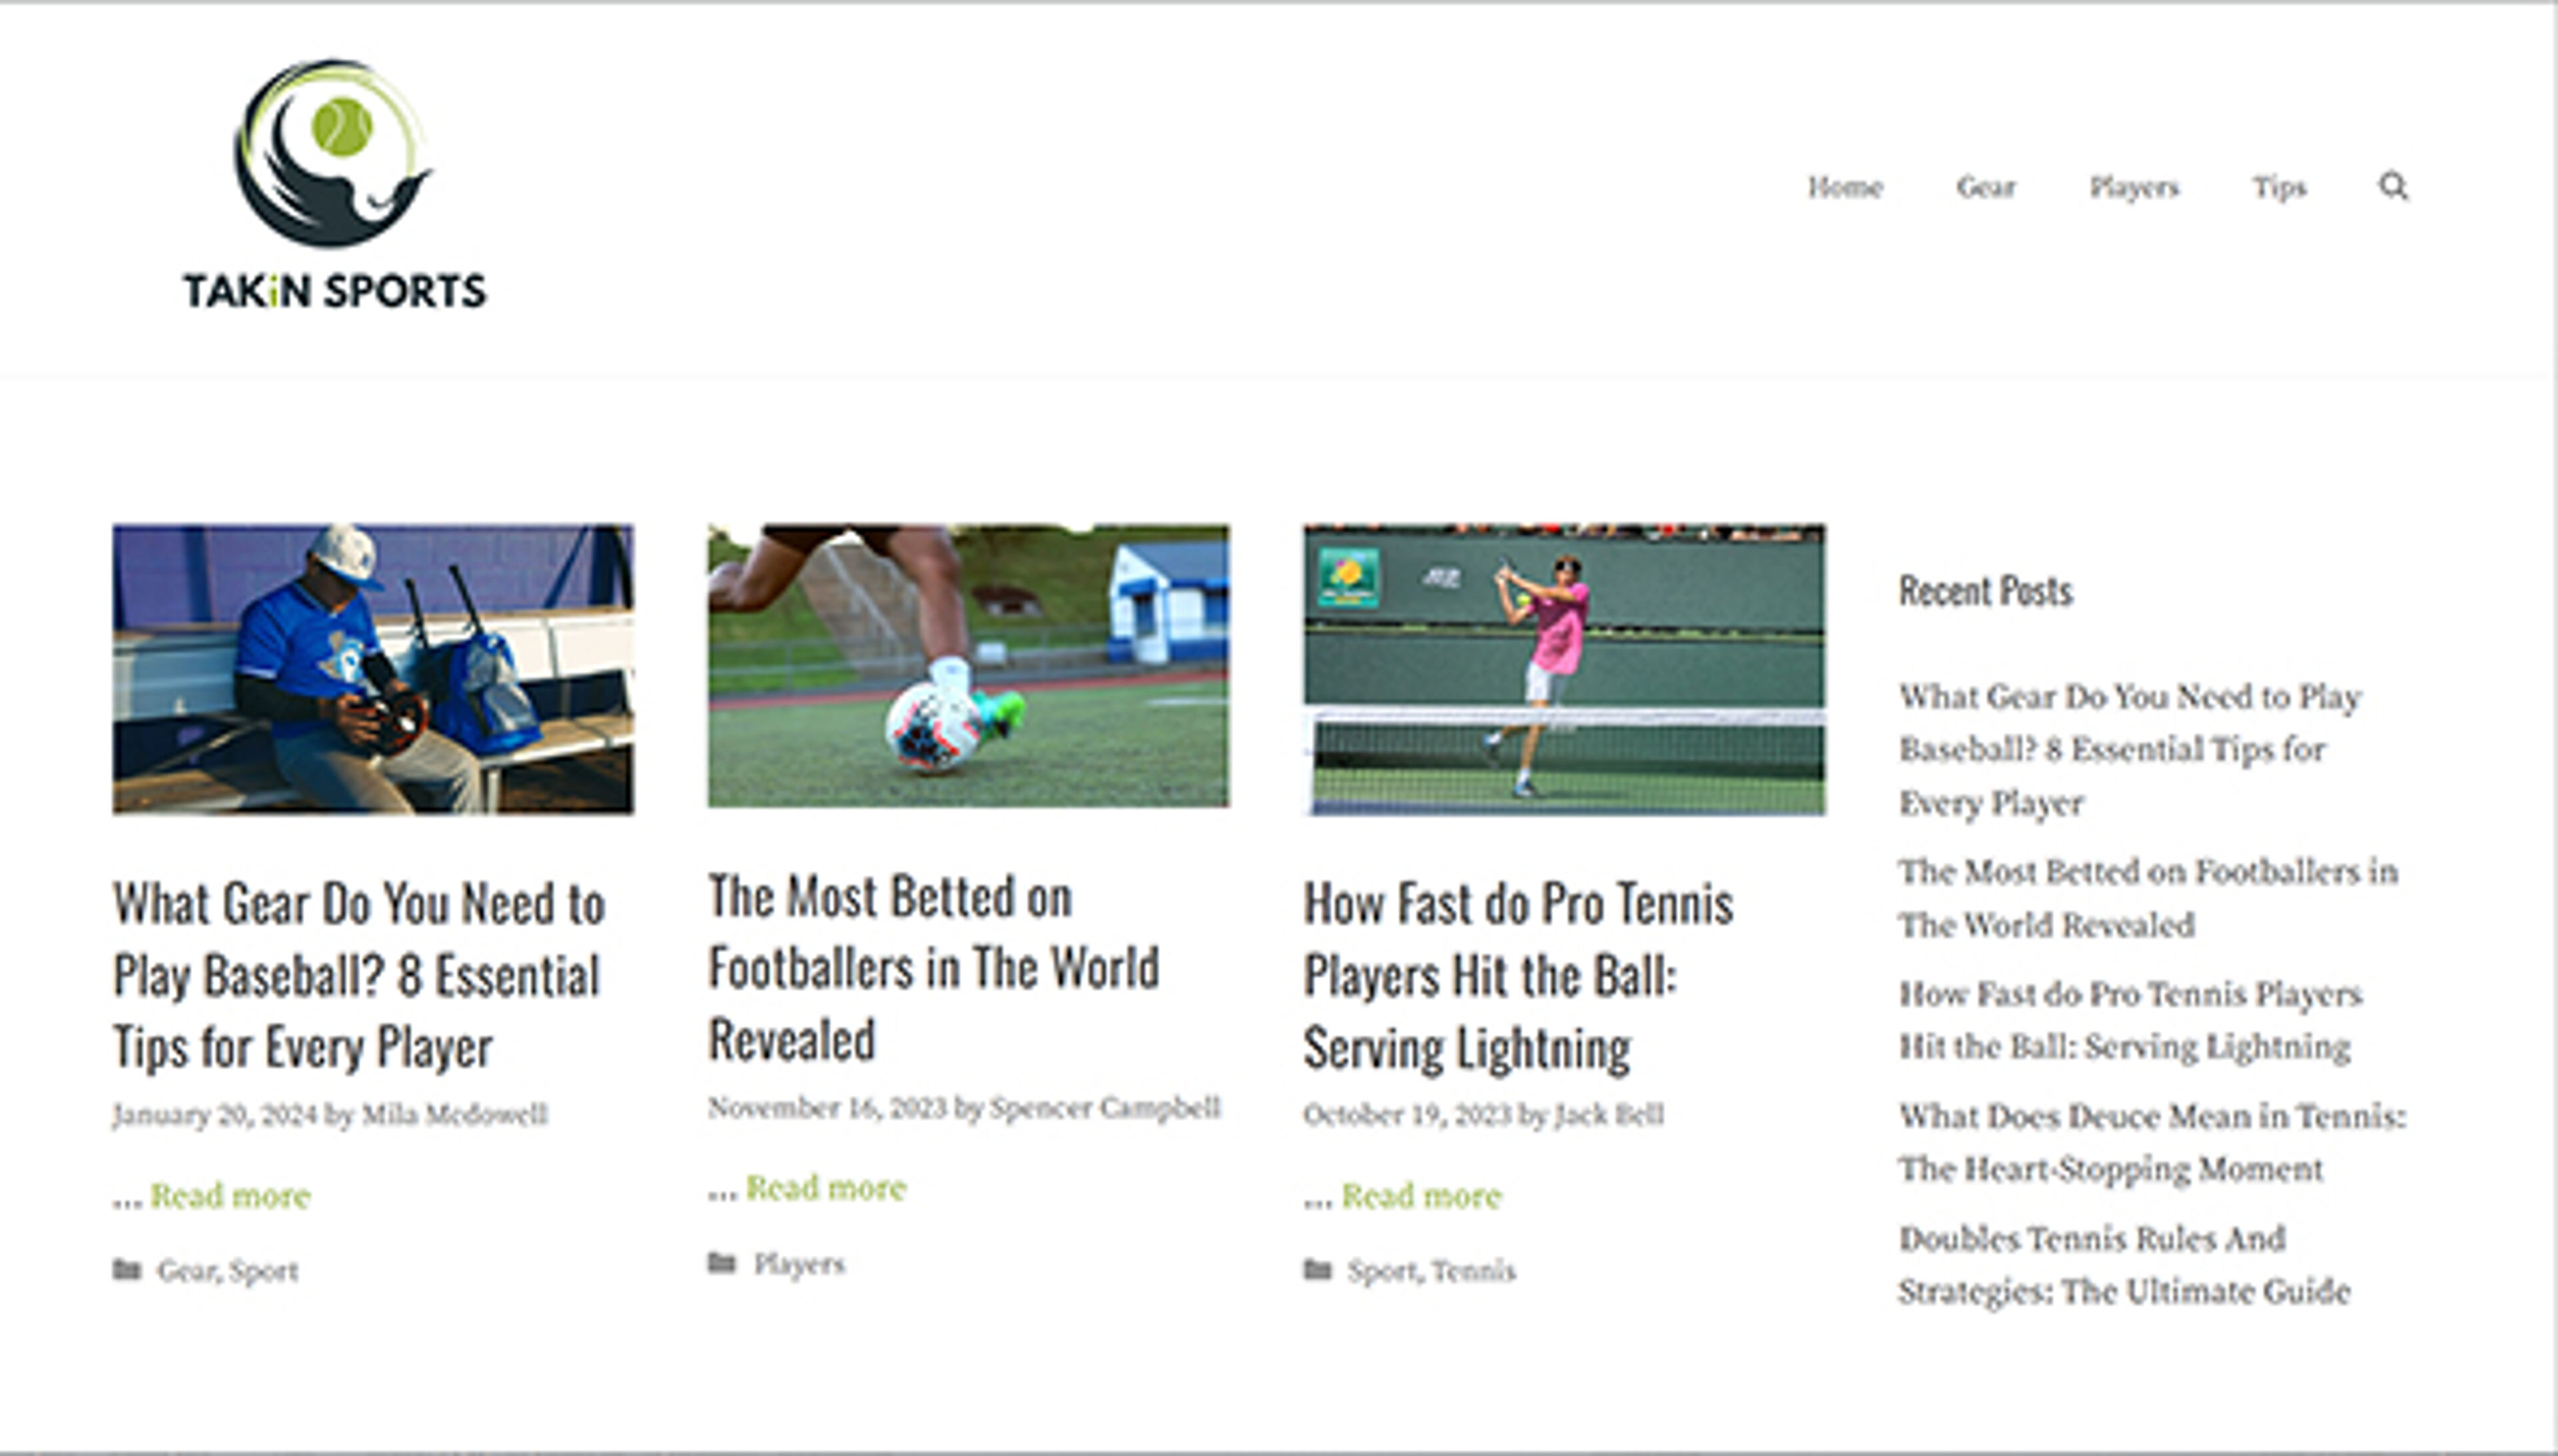Read more about most betted footballers
Viewport: 2558px width, 1456px height.
pyautogui.click(x=826, y=1187)
